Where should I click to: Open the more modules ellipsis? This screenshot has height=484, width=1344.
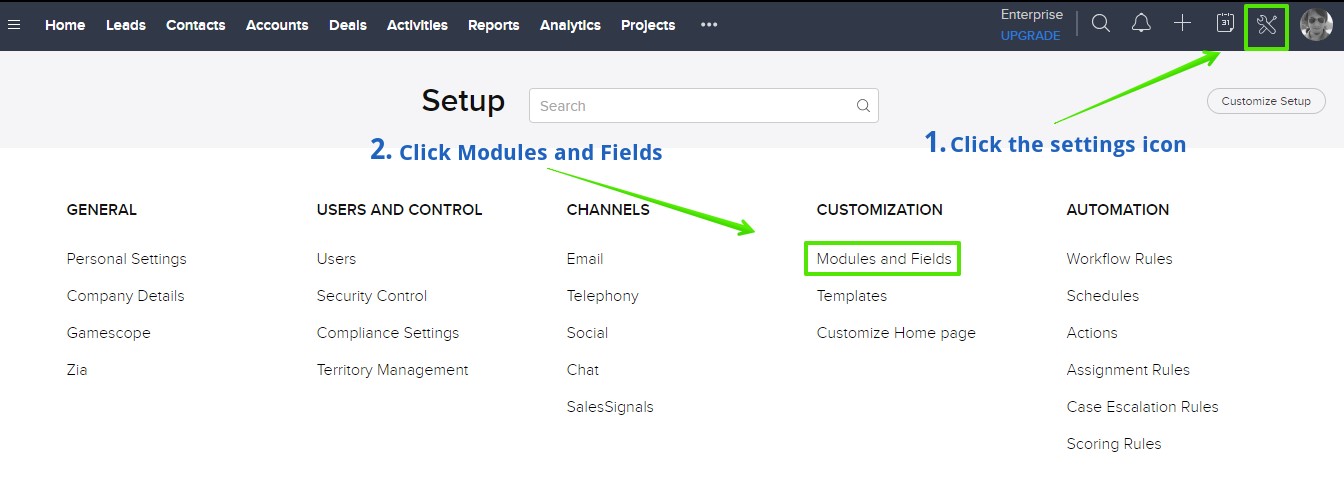pyautogui.click(x=709, y=25)
